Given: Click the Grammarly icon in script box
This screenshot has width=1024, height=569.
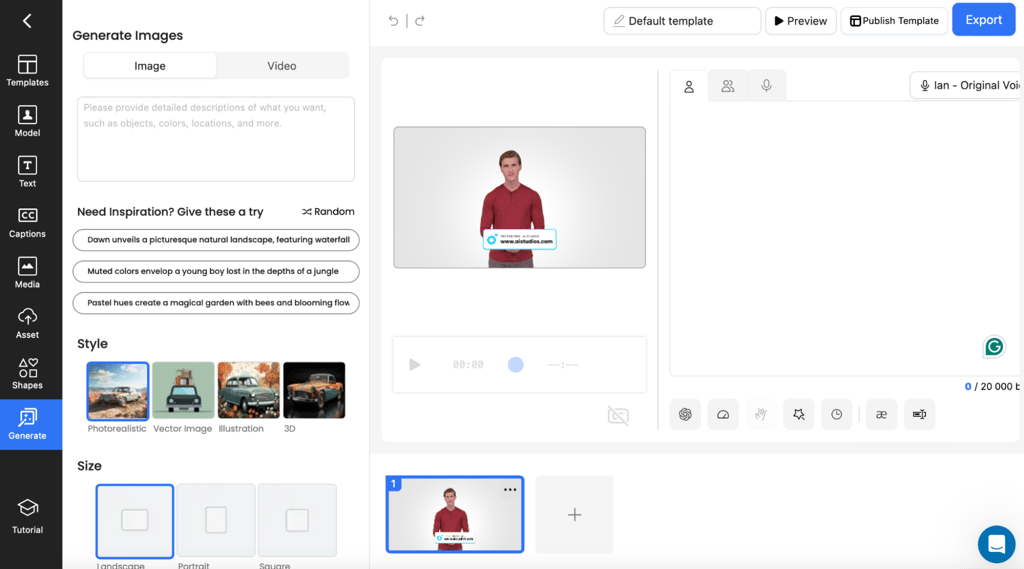Looking at the screenshot, I should (x=994, y=347).
